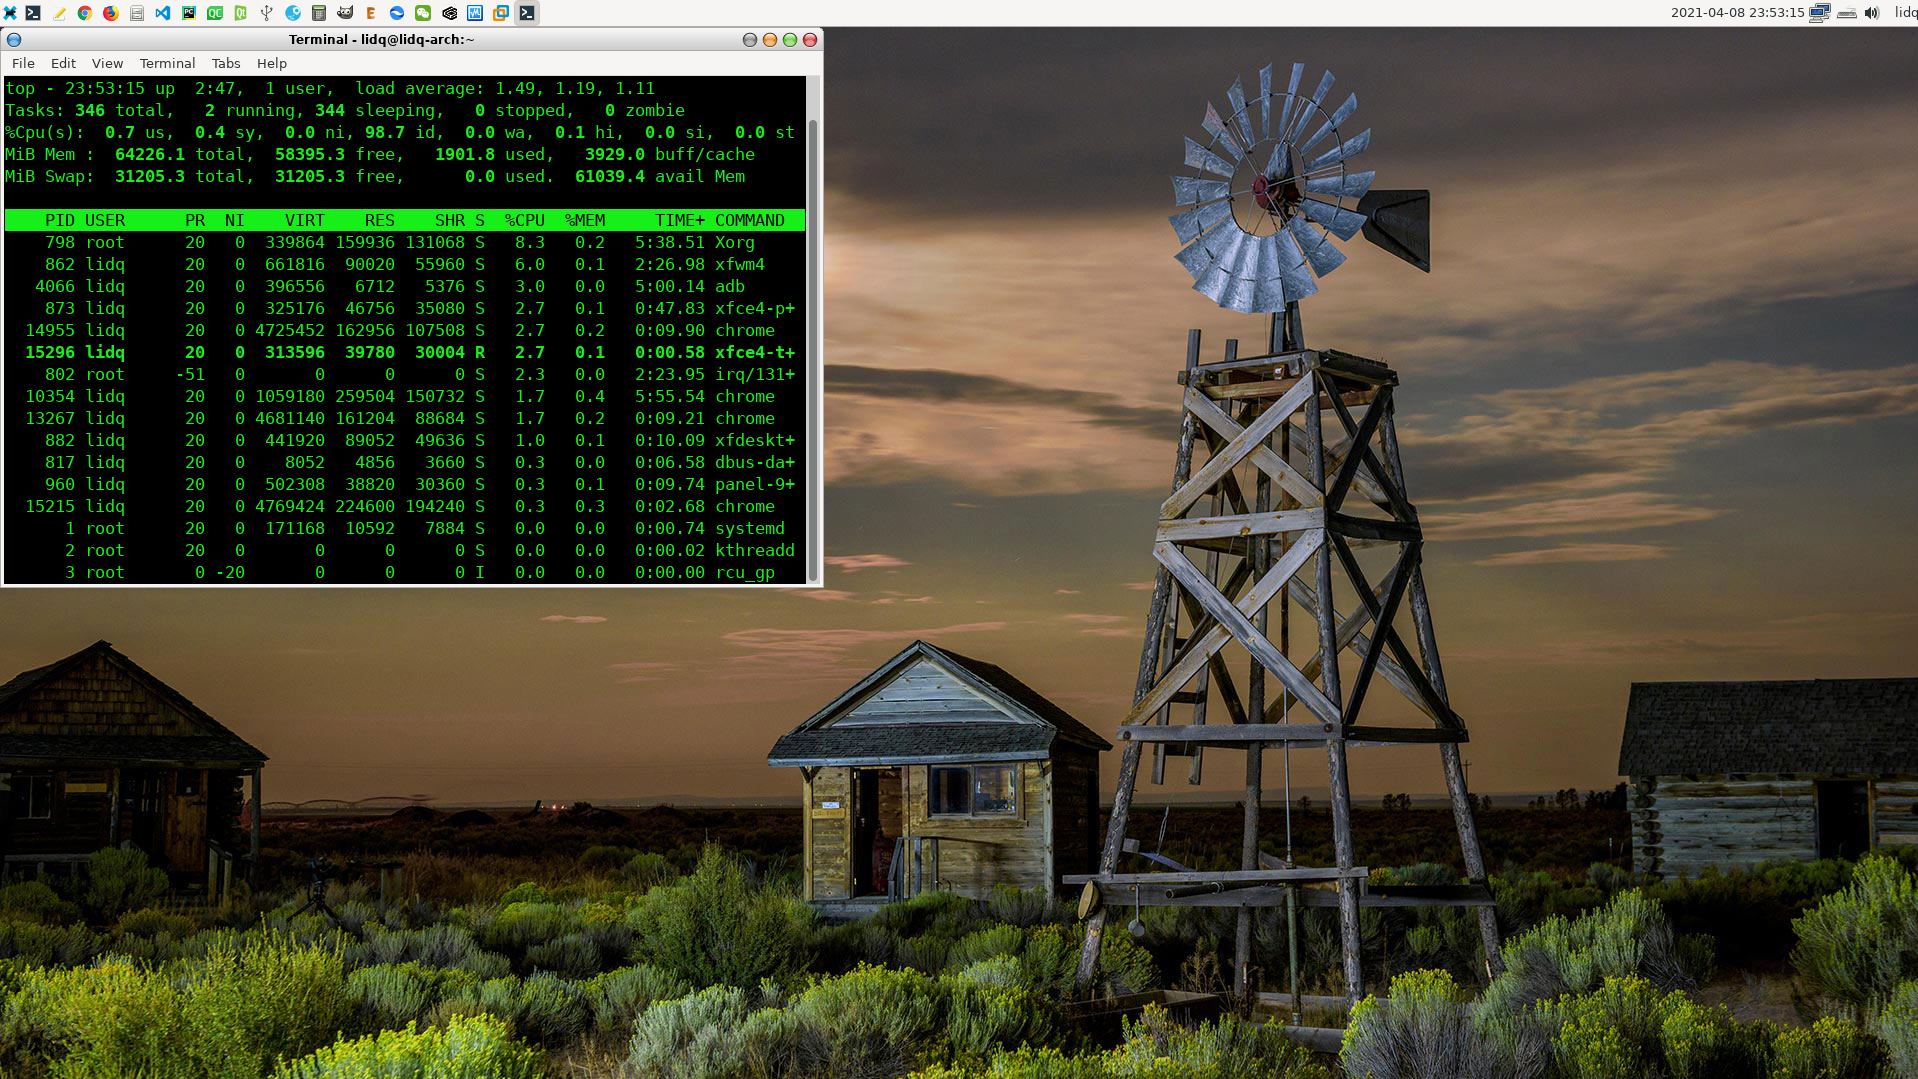Launch the calculator from the panel
The height and width of the screenshot is (1079, 1918).
[319, 13]
